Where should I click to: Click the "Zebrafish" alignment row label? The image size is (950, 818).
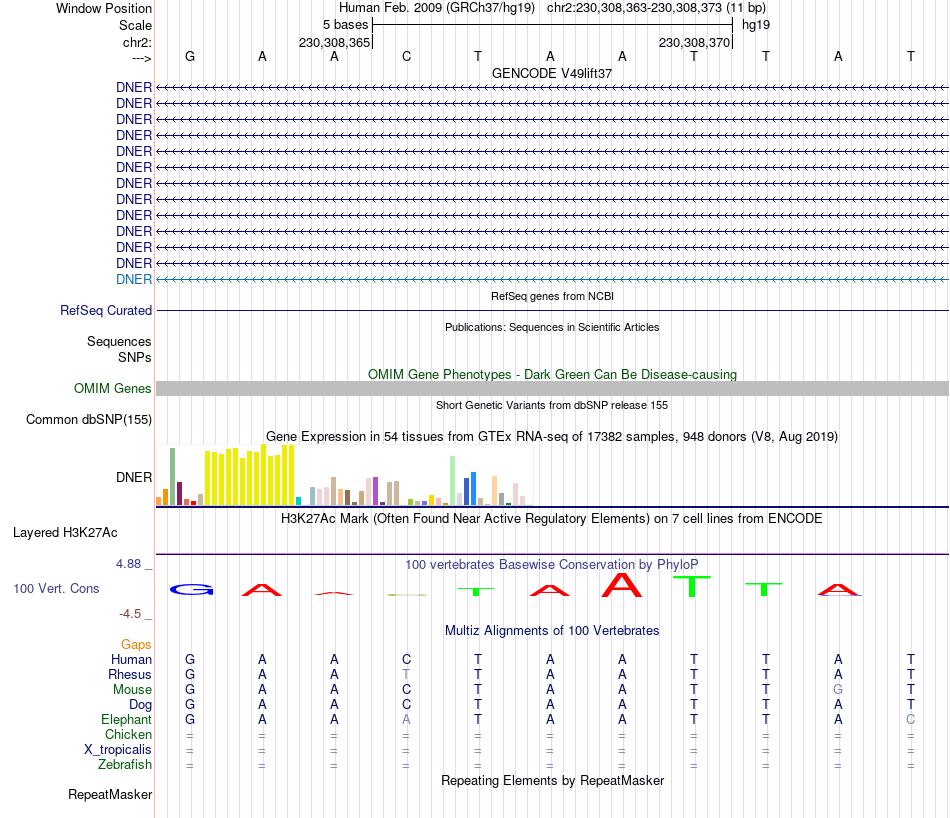pos(125,765)
